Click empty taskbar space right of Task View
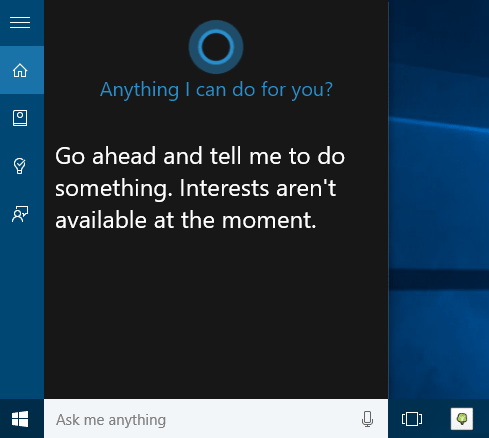 437,419
